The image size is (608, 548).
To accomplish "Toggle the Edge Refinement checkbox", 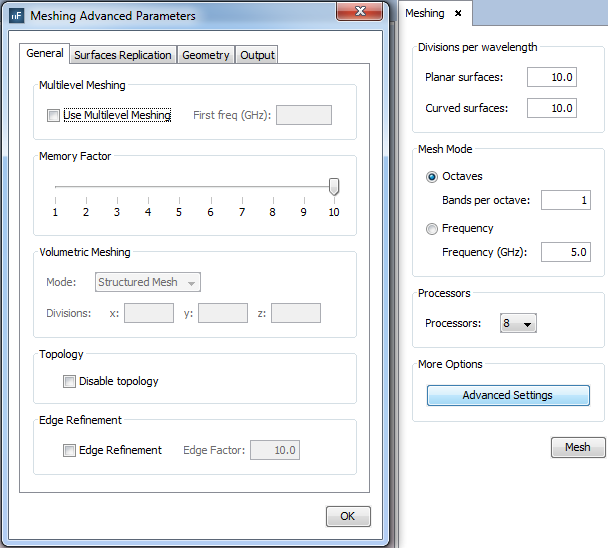I will (x=70, y=450).
